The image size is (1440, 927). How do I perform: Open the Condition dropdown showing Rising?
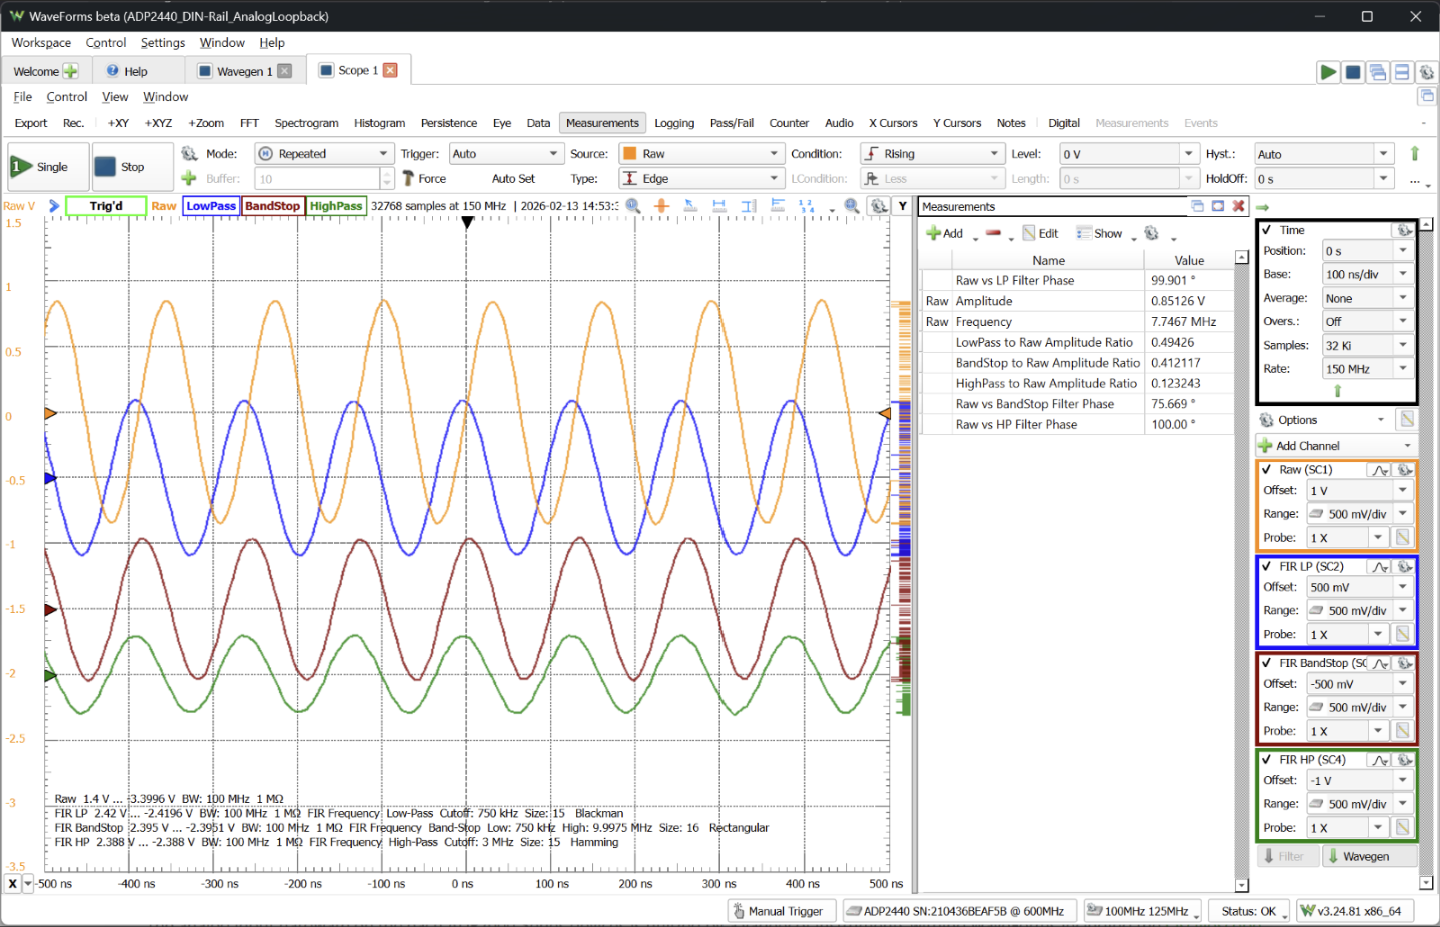tap(931, 153)
